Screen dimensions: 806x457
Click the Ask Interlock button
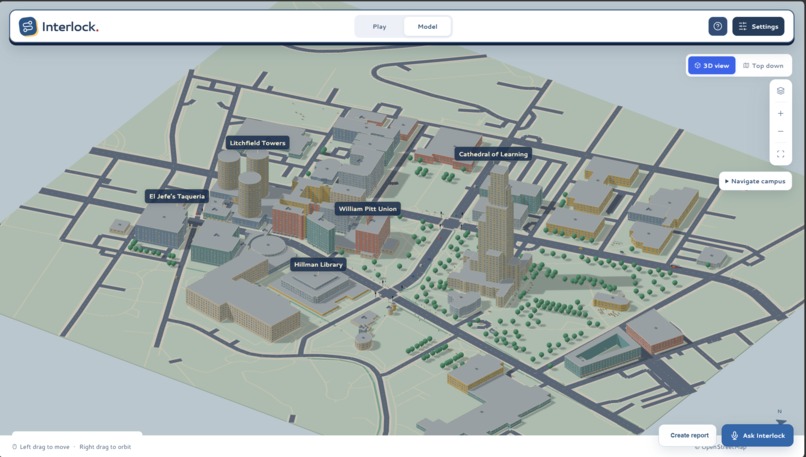click(757, 435)
